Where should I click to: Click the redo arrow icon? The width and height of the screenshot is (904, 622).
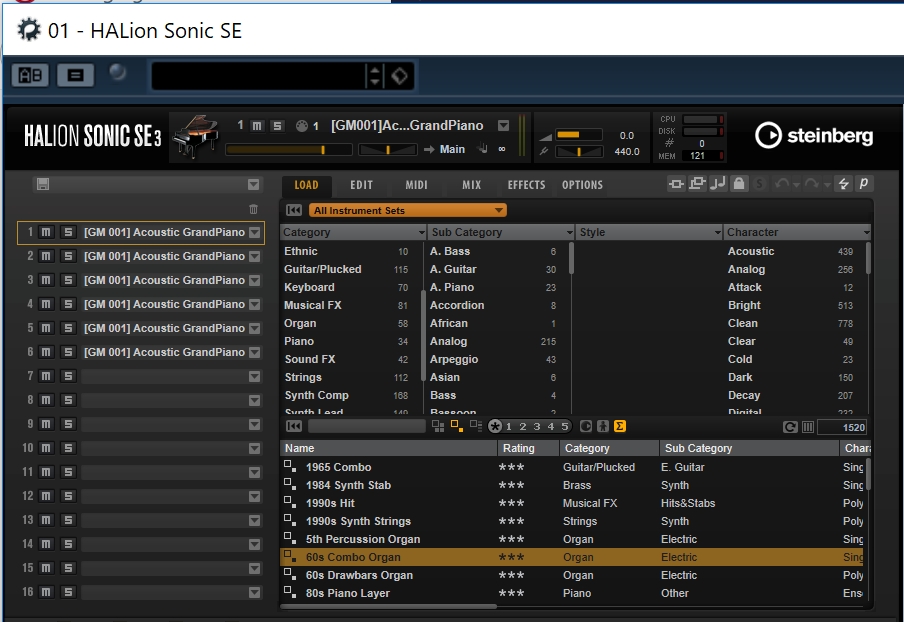(812, 184)
